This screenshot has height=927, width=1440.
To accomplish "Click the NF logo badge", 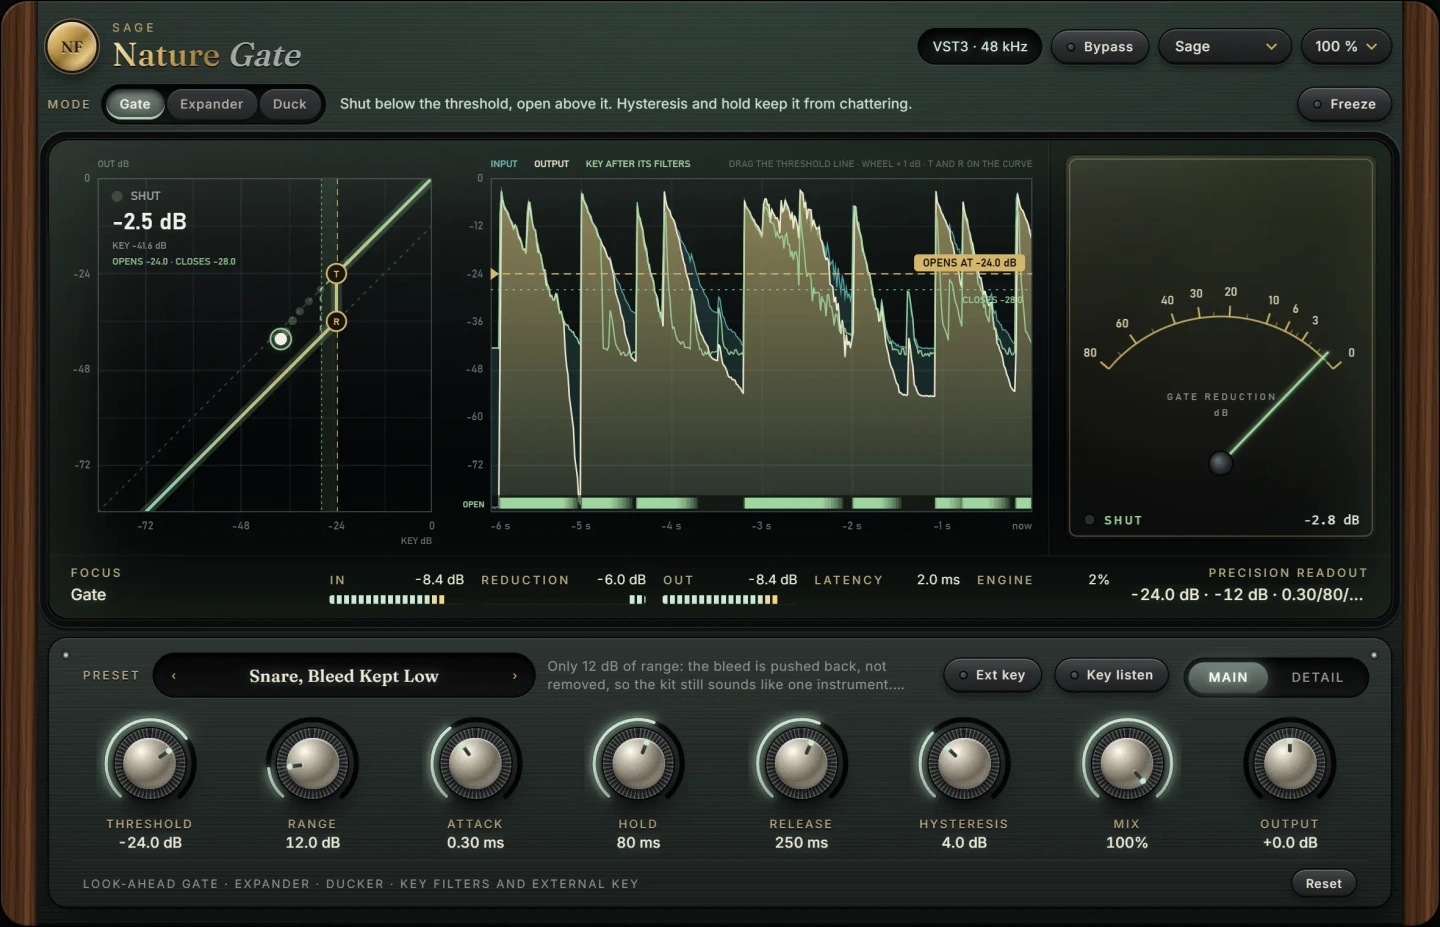I will click(x=72, y=47).
